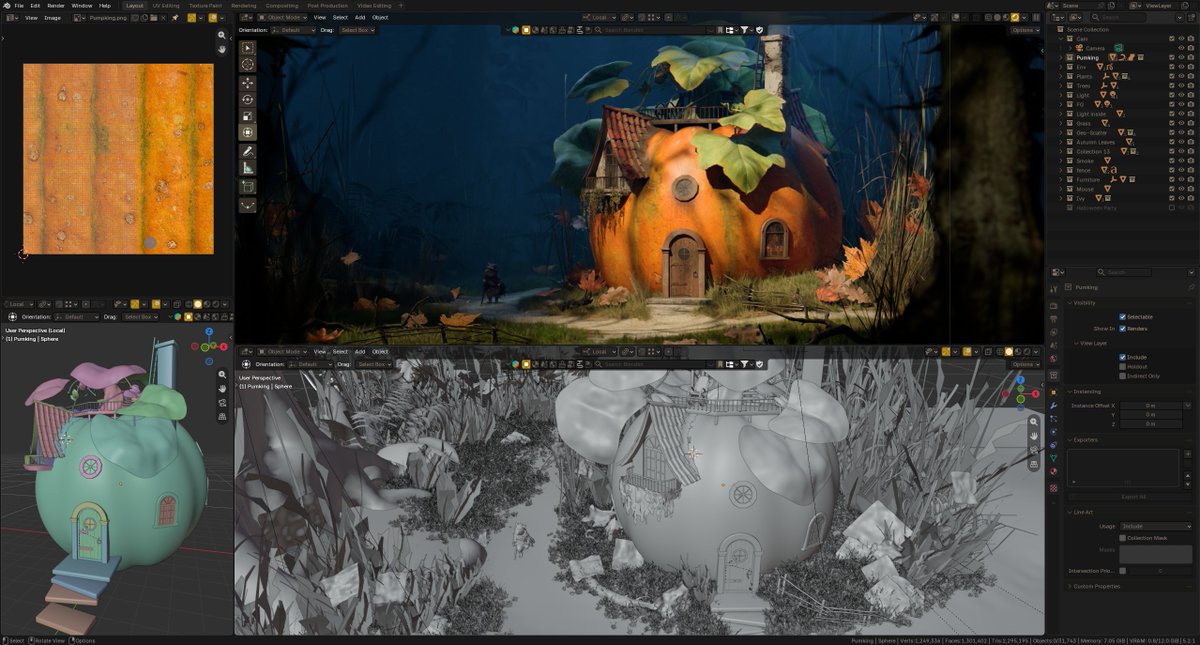Click zoom magnifier gizmo in bottom viewport
Screen dimensions: 1200x645
point(1034,422)
